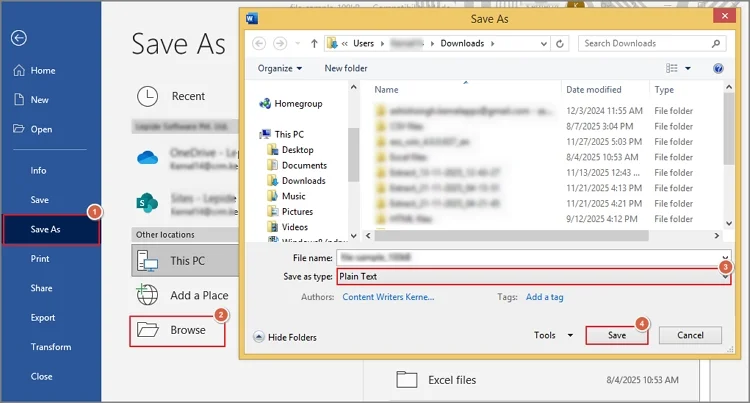Click the Browse folder button
Viewport: 750px width, 403px height.
coord(177,330)
